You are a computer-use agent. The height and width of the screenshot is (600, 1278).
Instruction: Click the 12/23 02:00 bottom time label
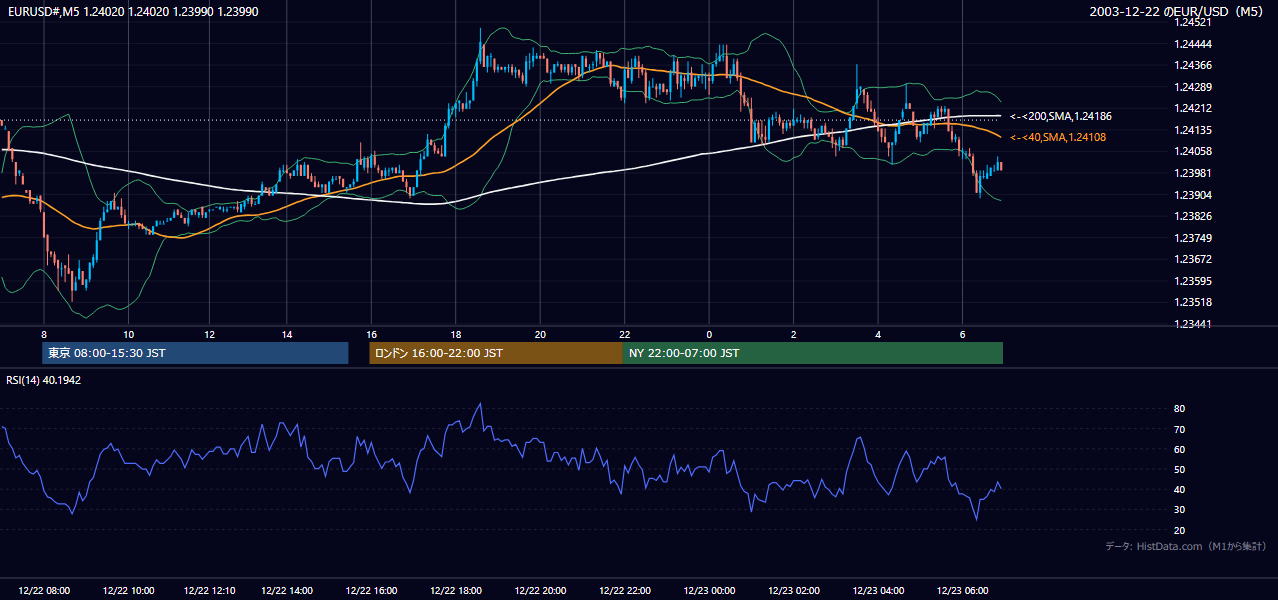pyautogui.click(x=793, y=591)
